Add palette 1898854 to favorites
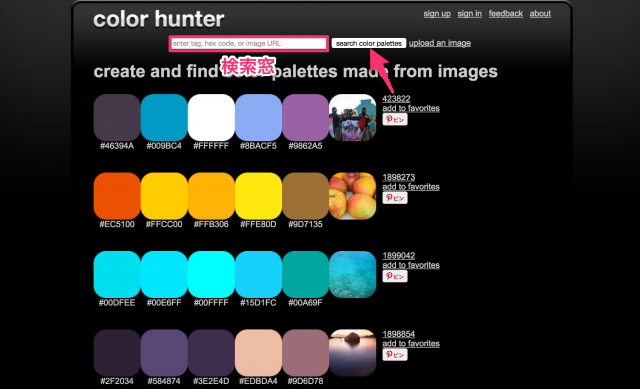This screenshot has height=389, width=640. tap(411, 343)
